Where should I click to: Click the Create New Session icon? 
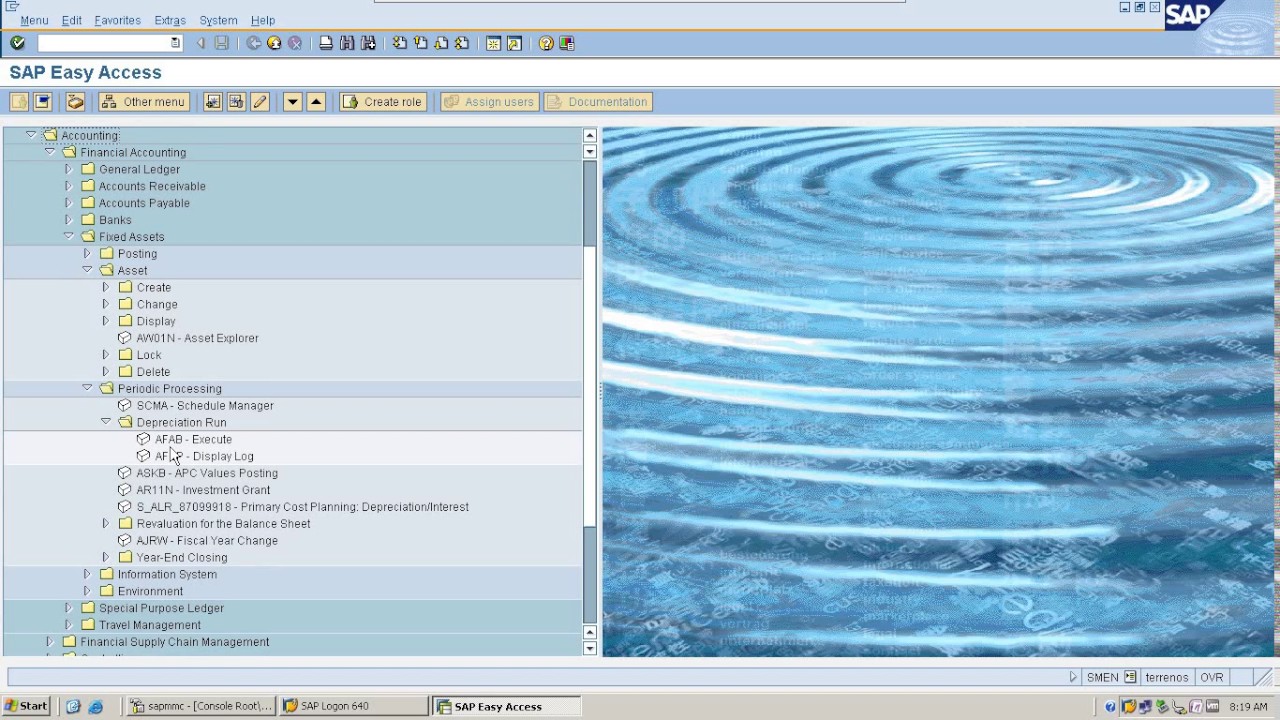[493, 43]
